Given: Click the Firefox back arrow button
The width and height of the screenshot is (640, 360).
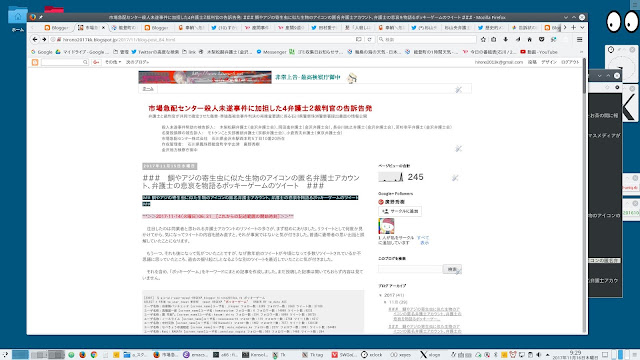Looking at the screenshot, I should [35, 40].
